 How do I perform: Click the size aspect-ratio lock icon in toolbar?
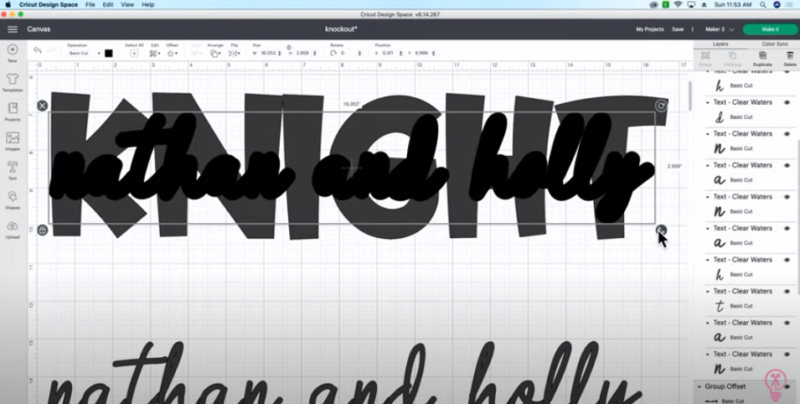point(288,47)
